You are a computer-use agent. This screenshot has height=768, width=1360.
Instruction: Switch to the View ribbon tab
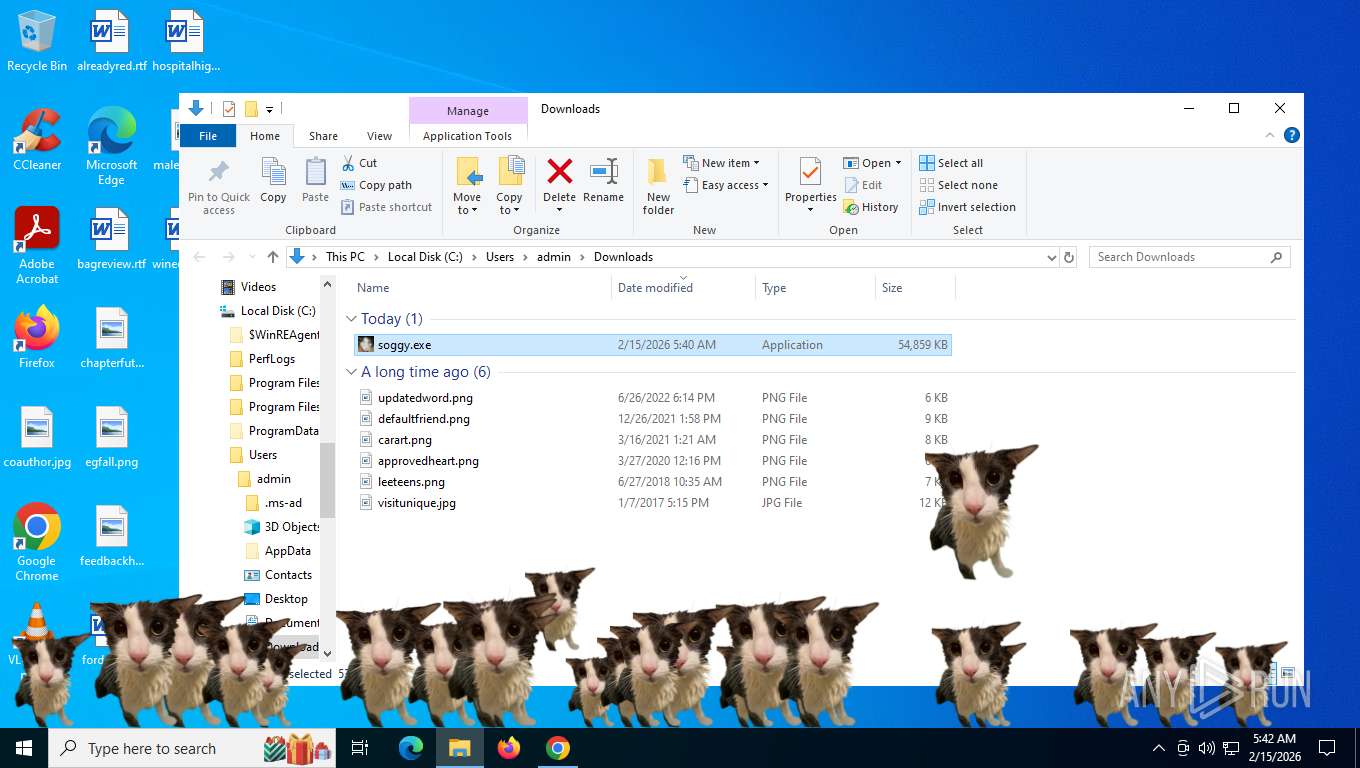tap(379, 136)
